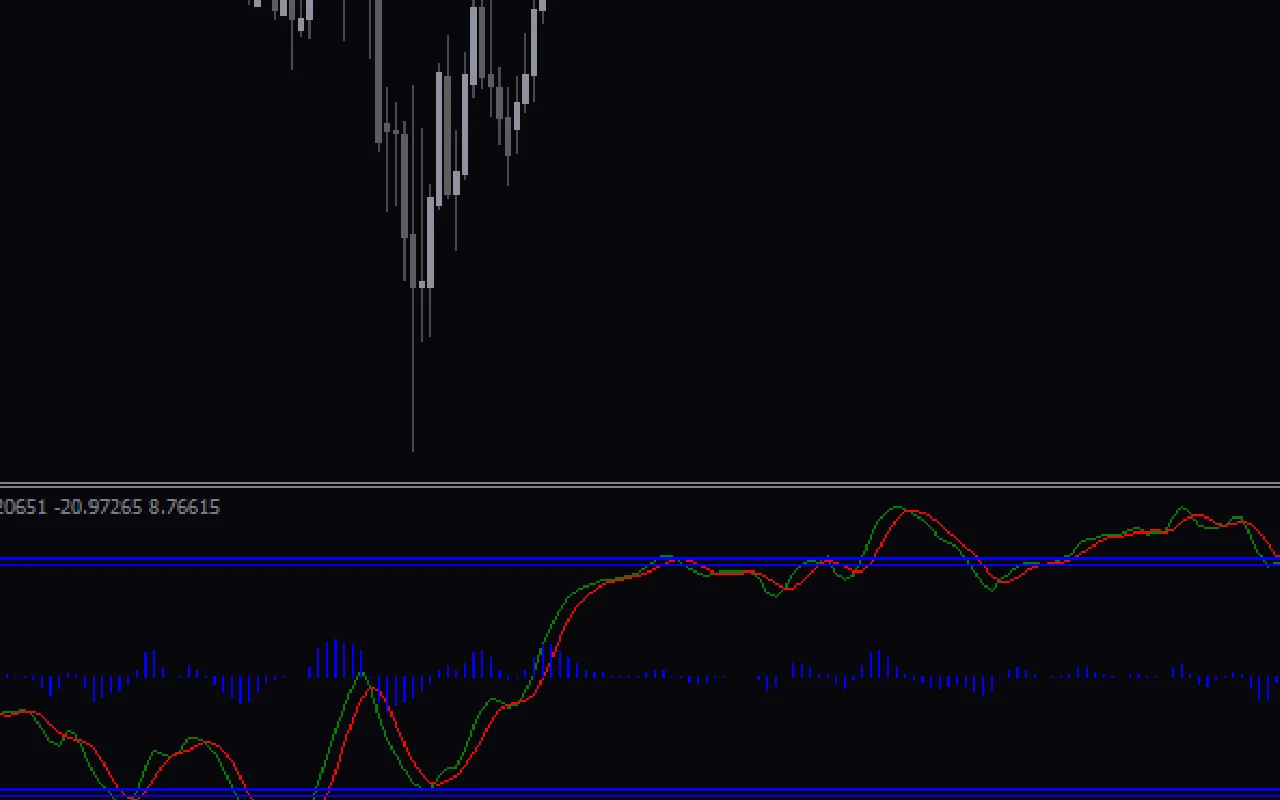Click the tallest blue histogram bar on the left

click(x=337, y=657)
